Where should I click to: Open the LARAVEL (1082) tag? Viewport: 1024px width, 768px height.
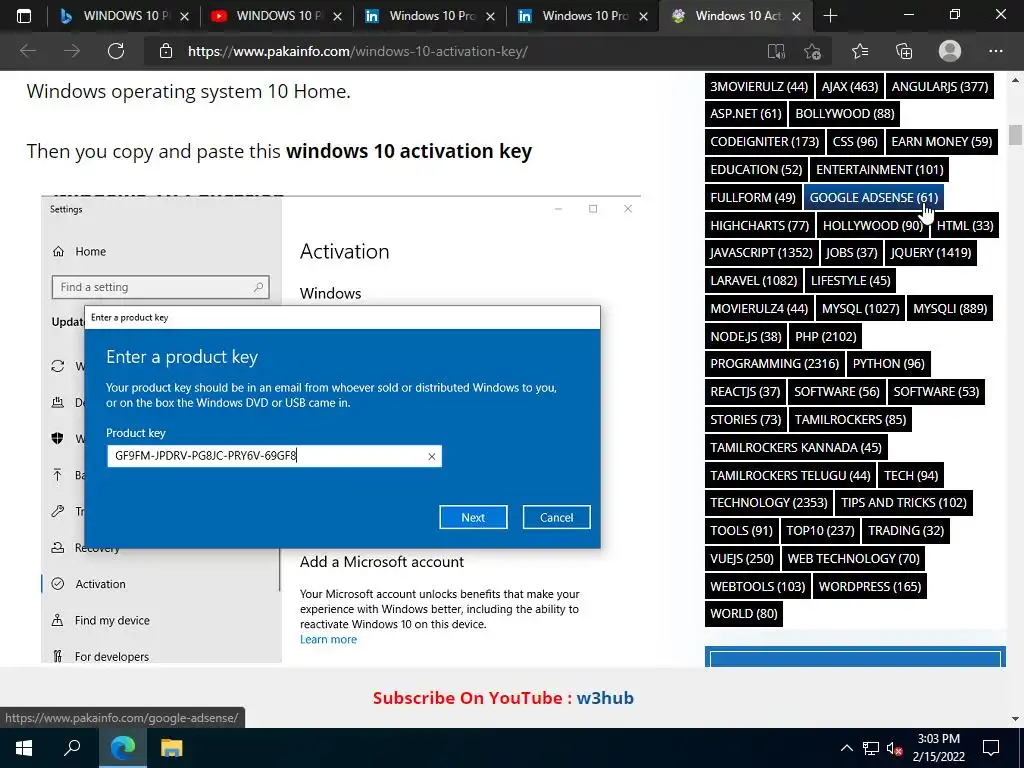[x=754, y=281]
